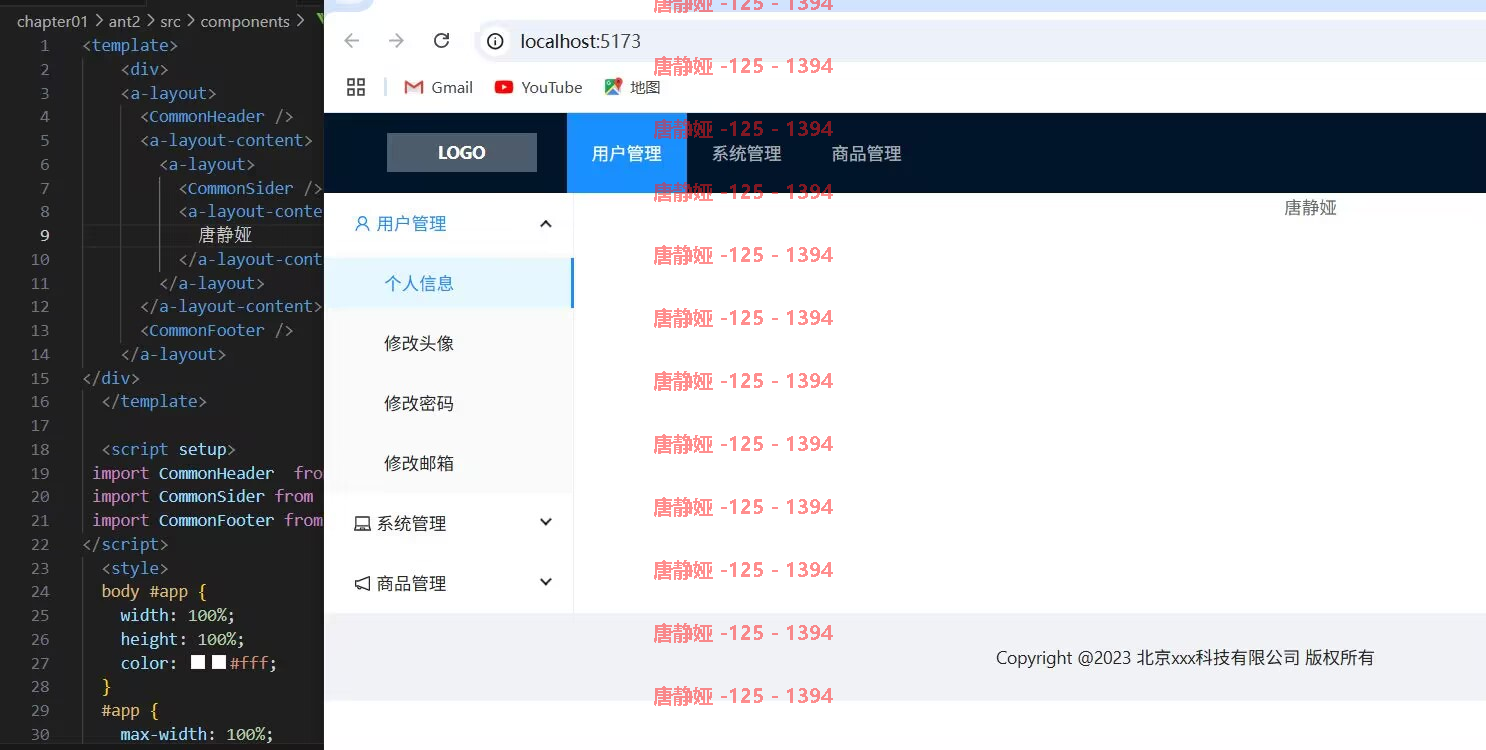
Task: Click 'max-width: 100%;' on line 30
Action: 197,734
